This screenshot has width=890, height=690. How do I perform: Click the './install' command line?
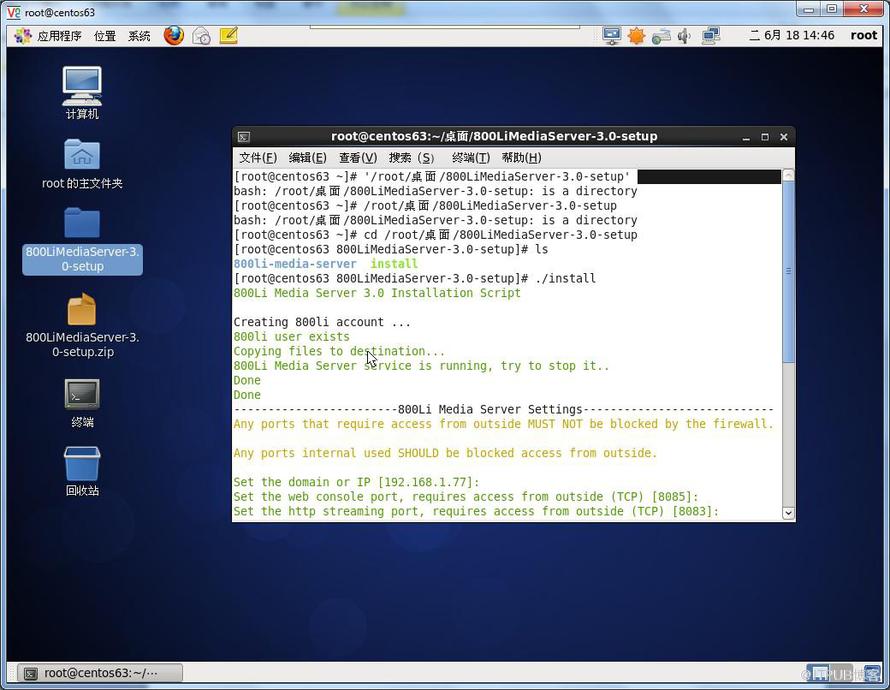point(415,279)
